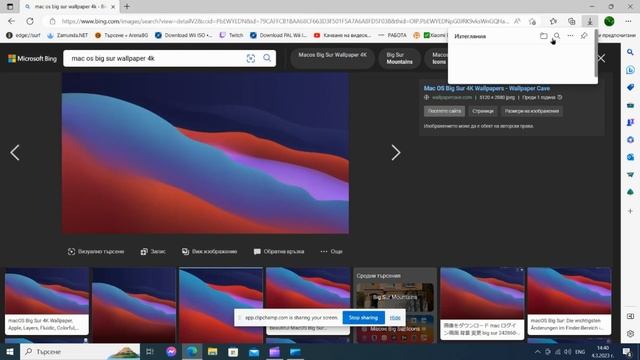640x360 pixels.
Task: Open a new tab with plus button
Action: pyautogui.click(x=127, y=7)
